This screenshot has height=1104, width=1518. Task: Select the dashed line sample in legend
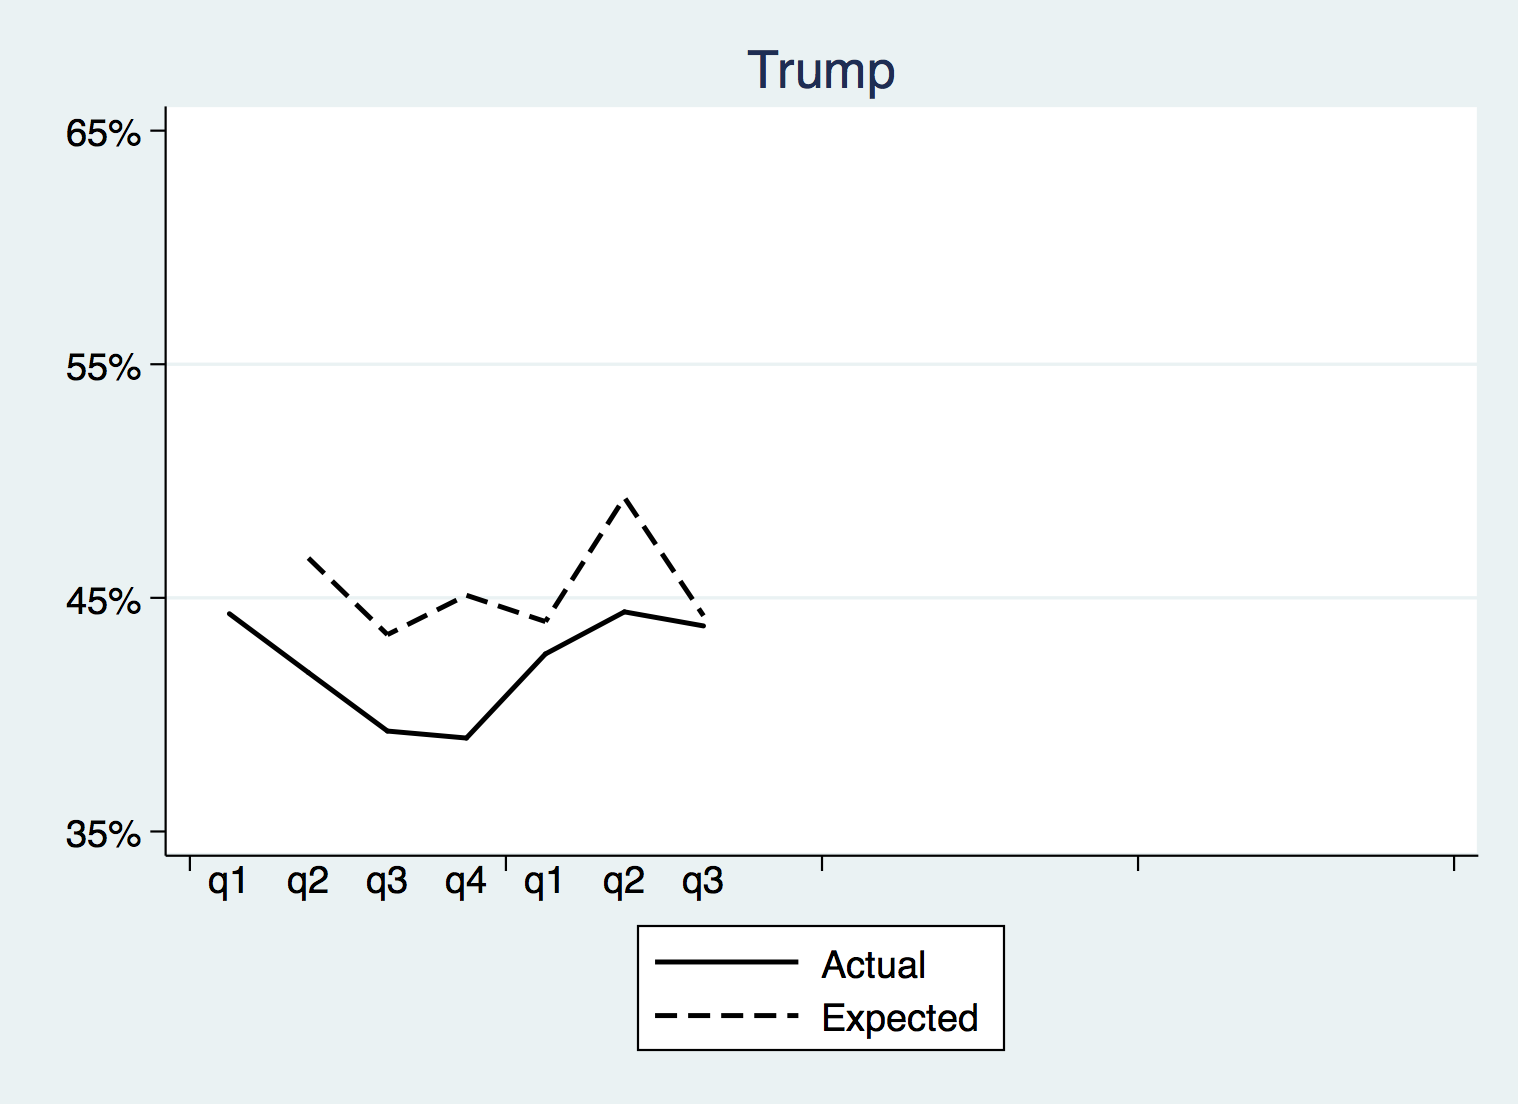[x=726, y=1017]
